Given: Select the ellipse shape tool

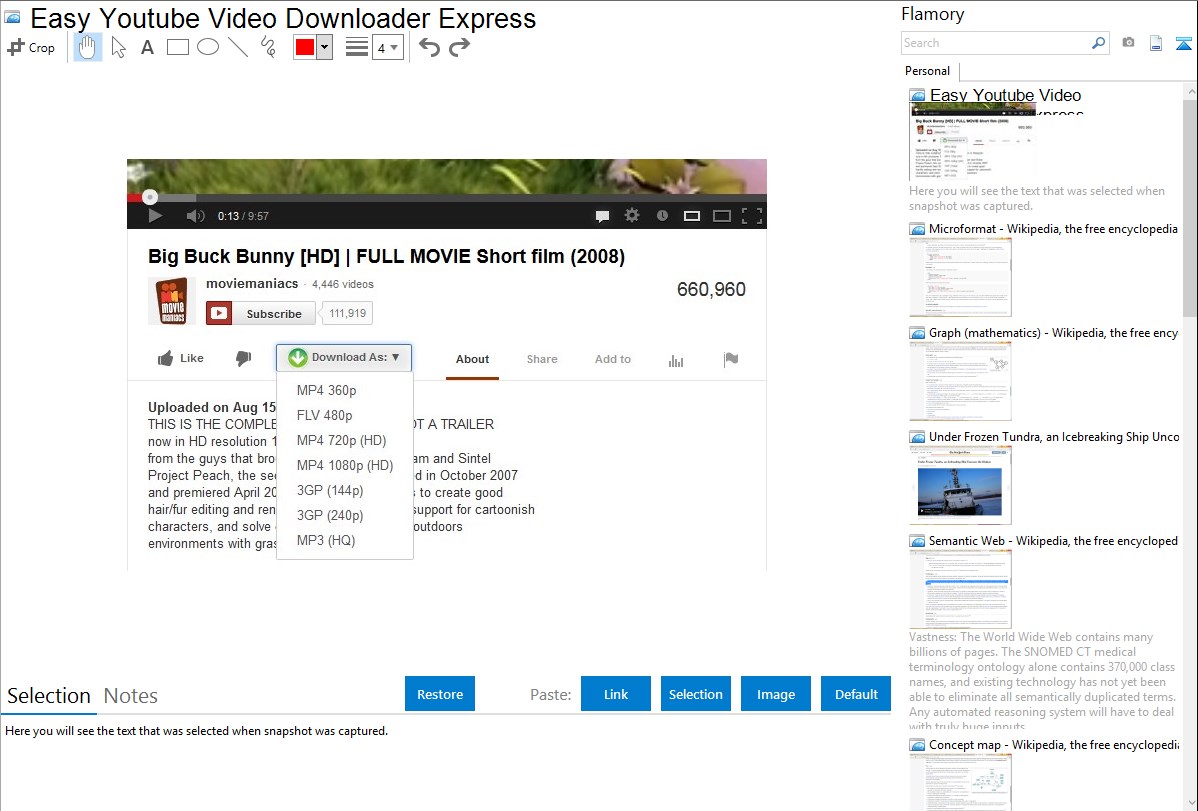Looking at the screenshot, I should tap(208, 47).
